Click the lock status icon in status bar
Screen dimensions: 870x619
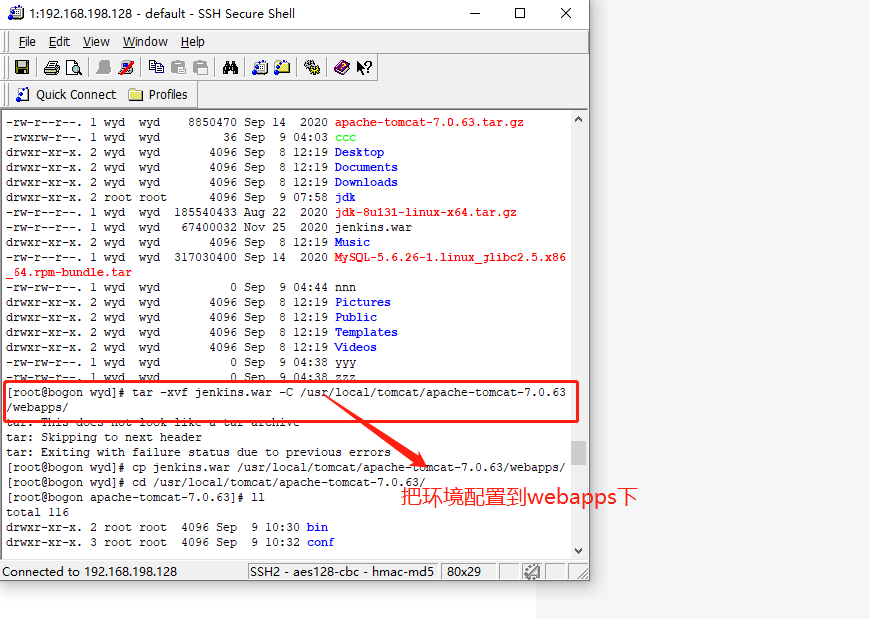[532, 571]
